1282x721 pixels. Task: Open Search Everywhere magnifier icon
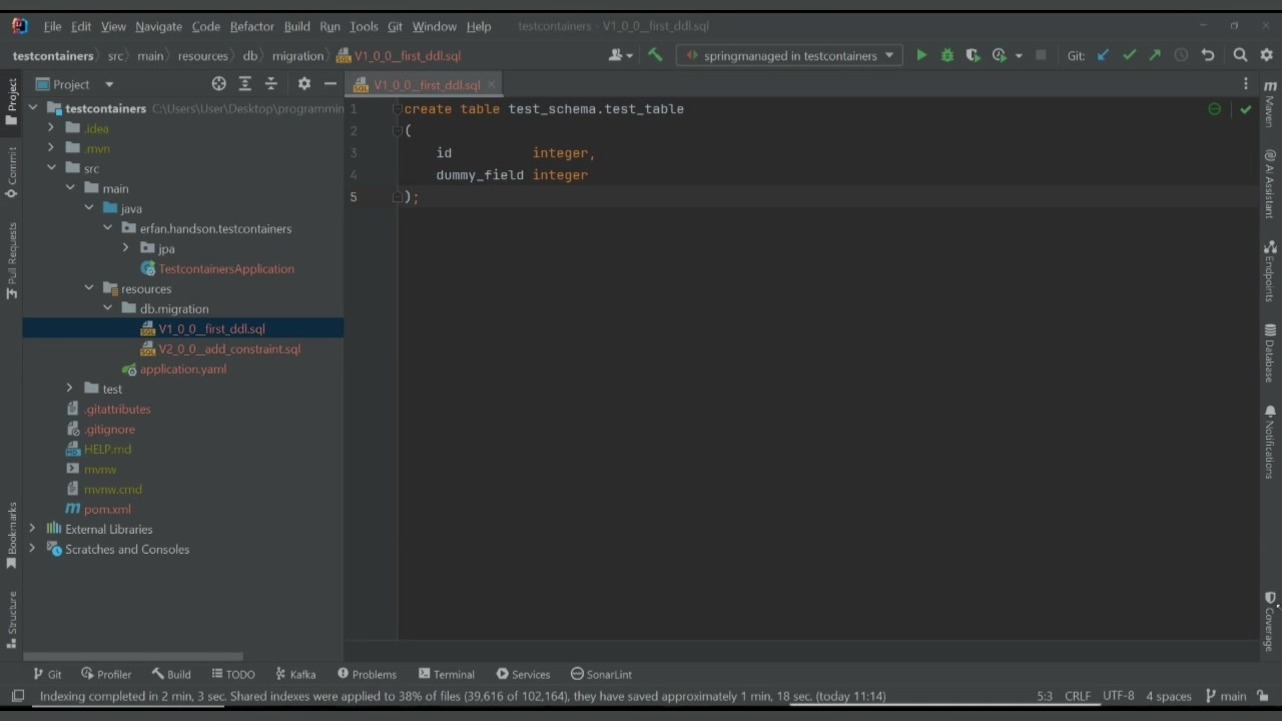click(1240, 56)
